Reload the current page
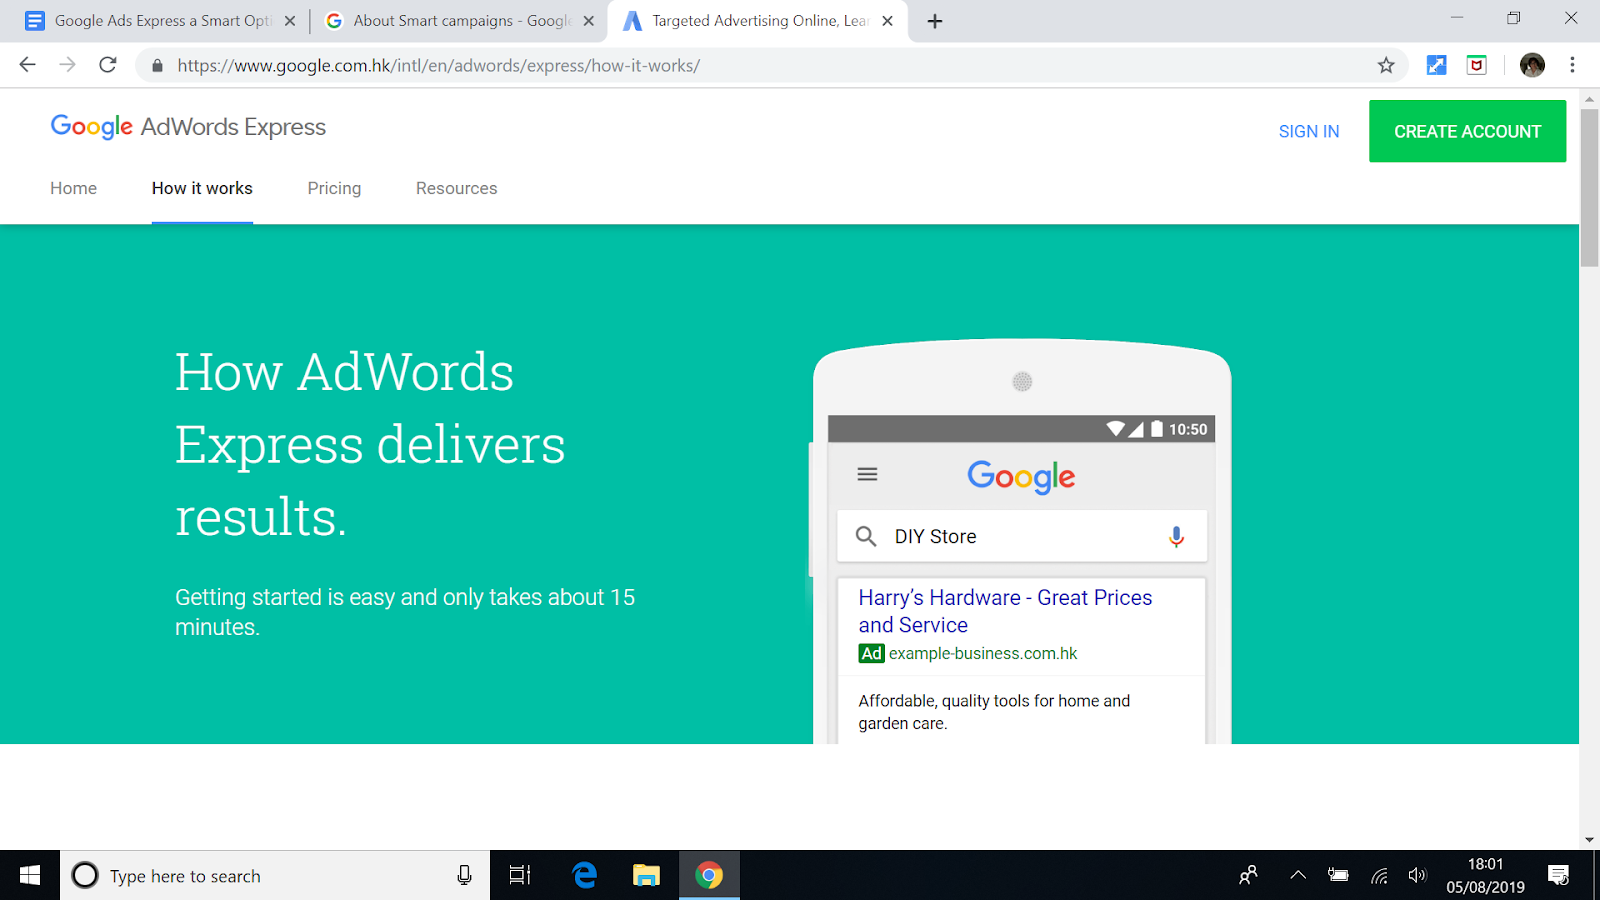This screenshot has width=1600, height=900. (108, 65)
